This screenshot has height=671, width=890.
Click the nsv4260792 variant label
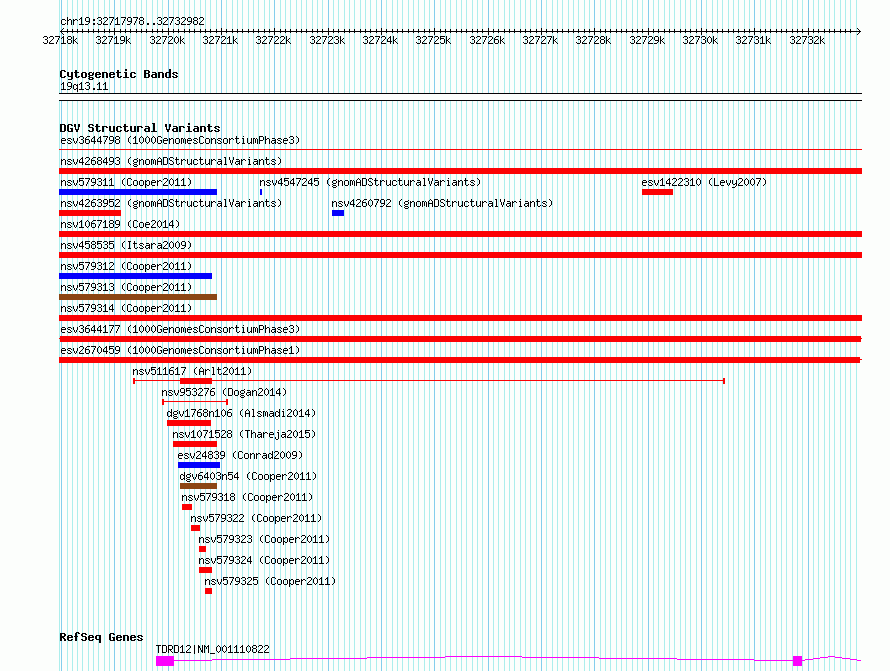coord(442,203)
